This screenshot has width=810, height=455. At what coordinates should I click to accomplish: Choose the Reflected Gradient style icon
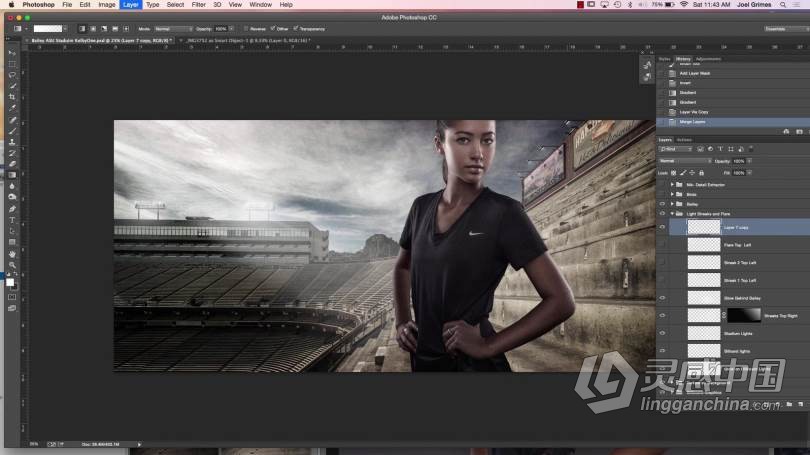pyautogui.click(x=115, y=29)
